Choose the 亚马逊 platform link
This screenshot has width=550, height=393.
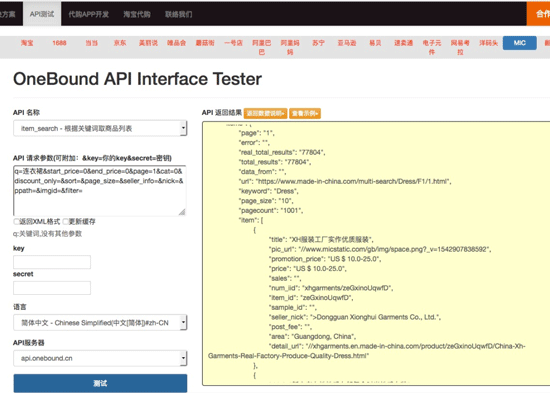coord(347,43)
